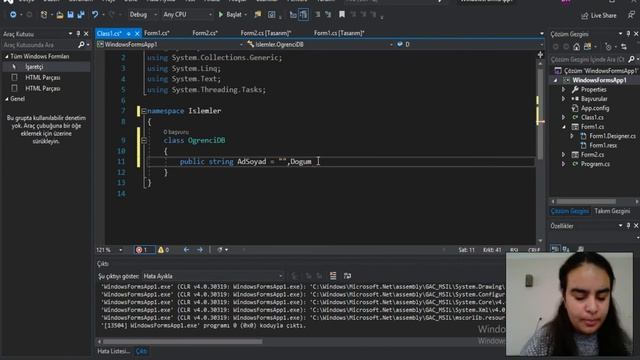Click the Clear All output icon
The width and height of the screenshot is (640, 360).
[333, 276]
